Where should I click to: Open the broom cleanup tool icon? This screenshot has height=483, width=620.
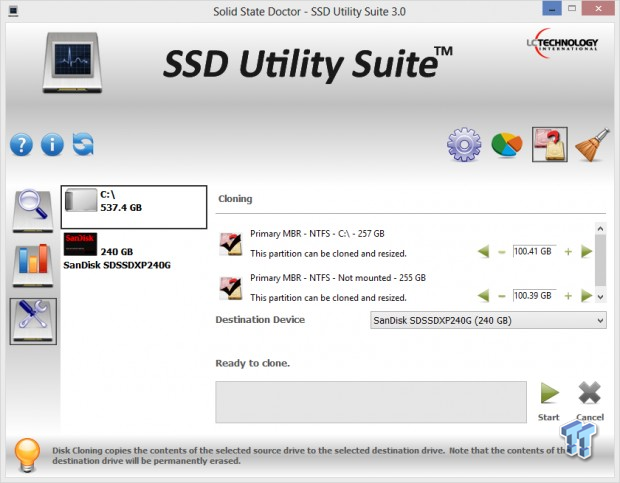click(x=592, y=145)
